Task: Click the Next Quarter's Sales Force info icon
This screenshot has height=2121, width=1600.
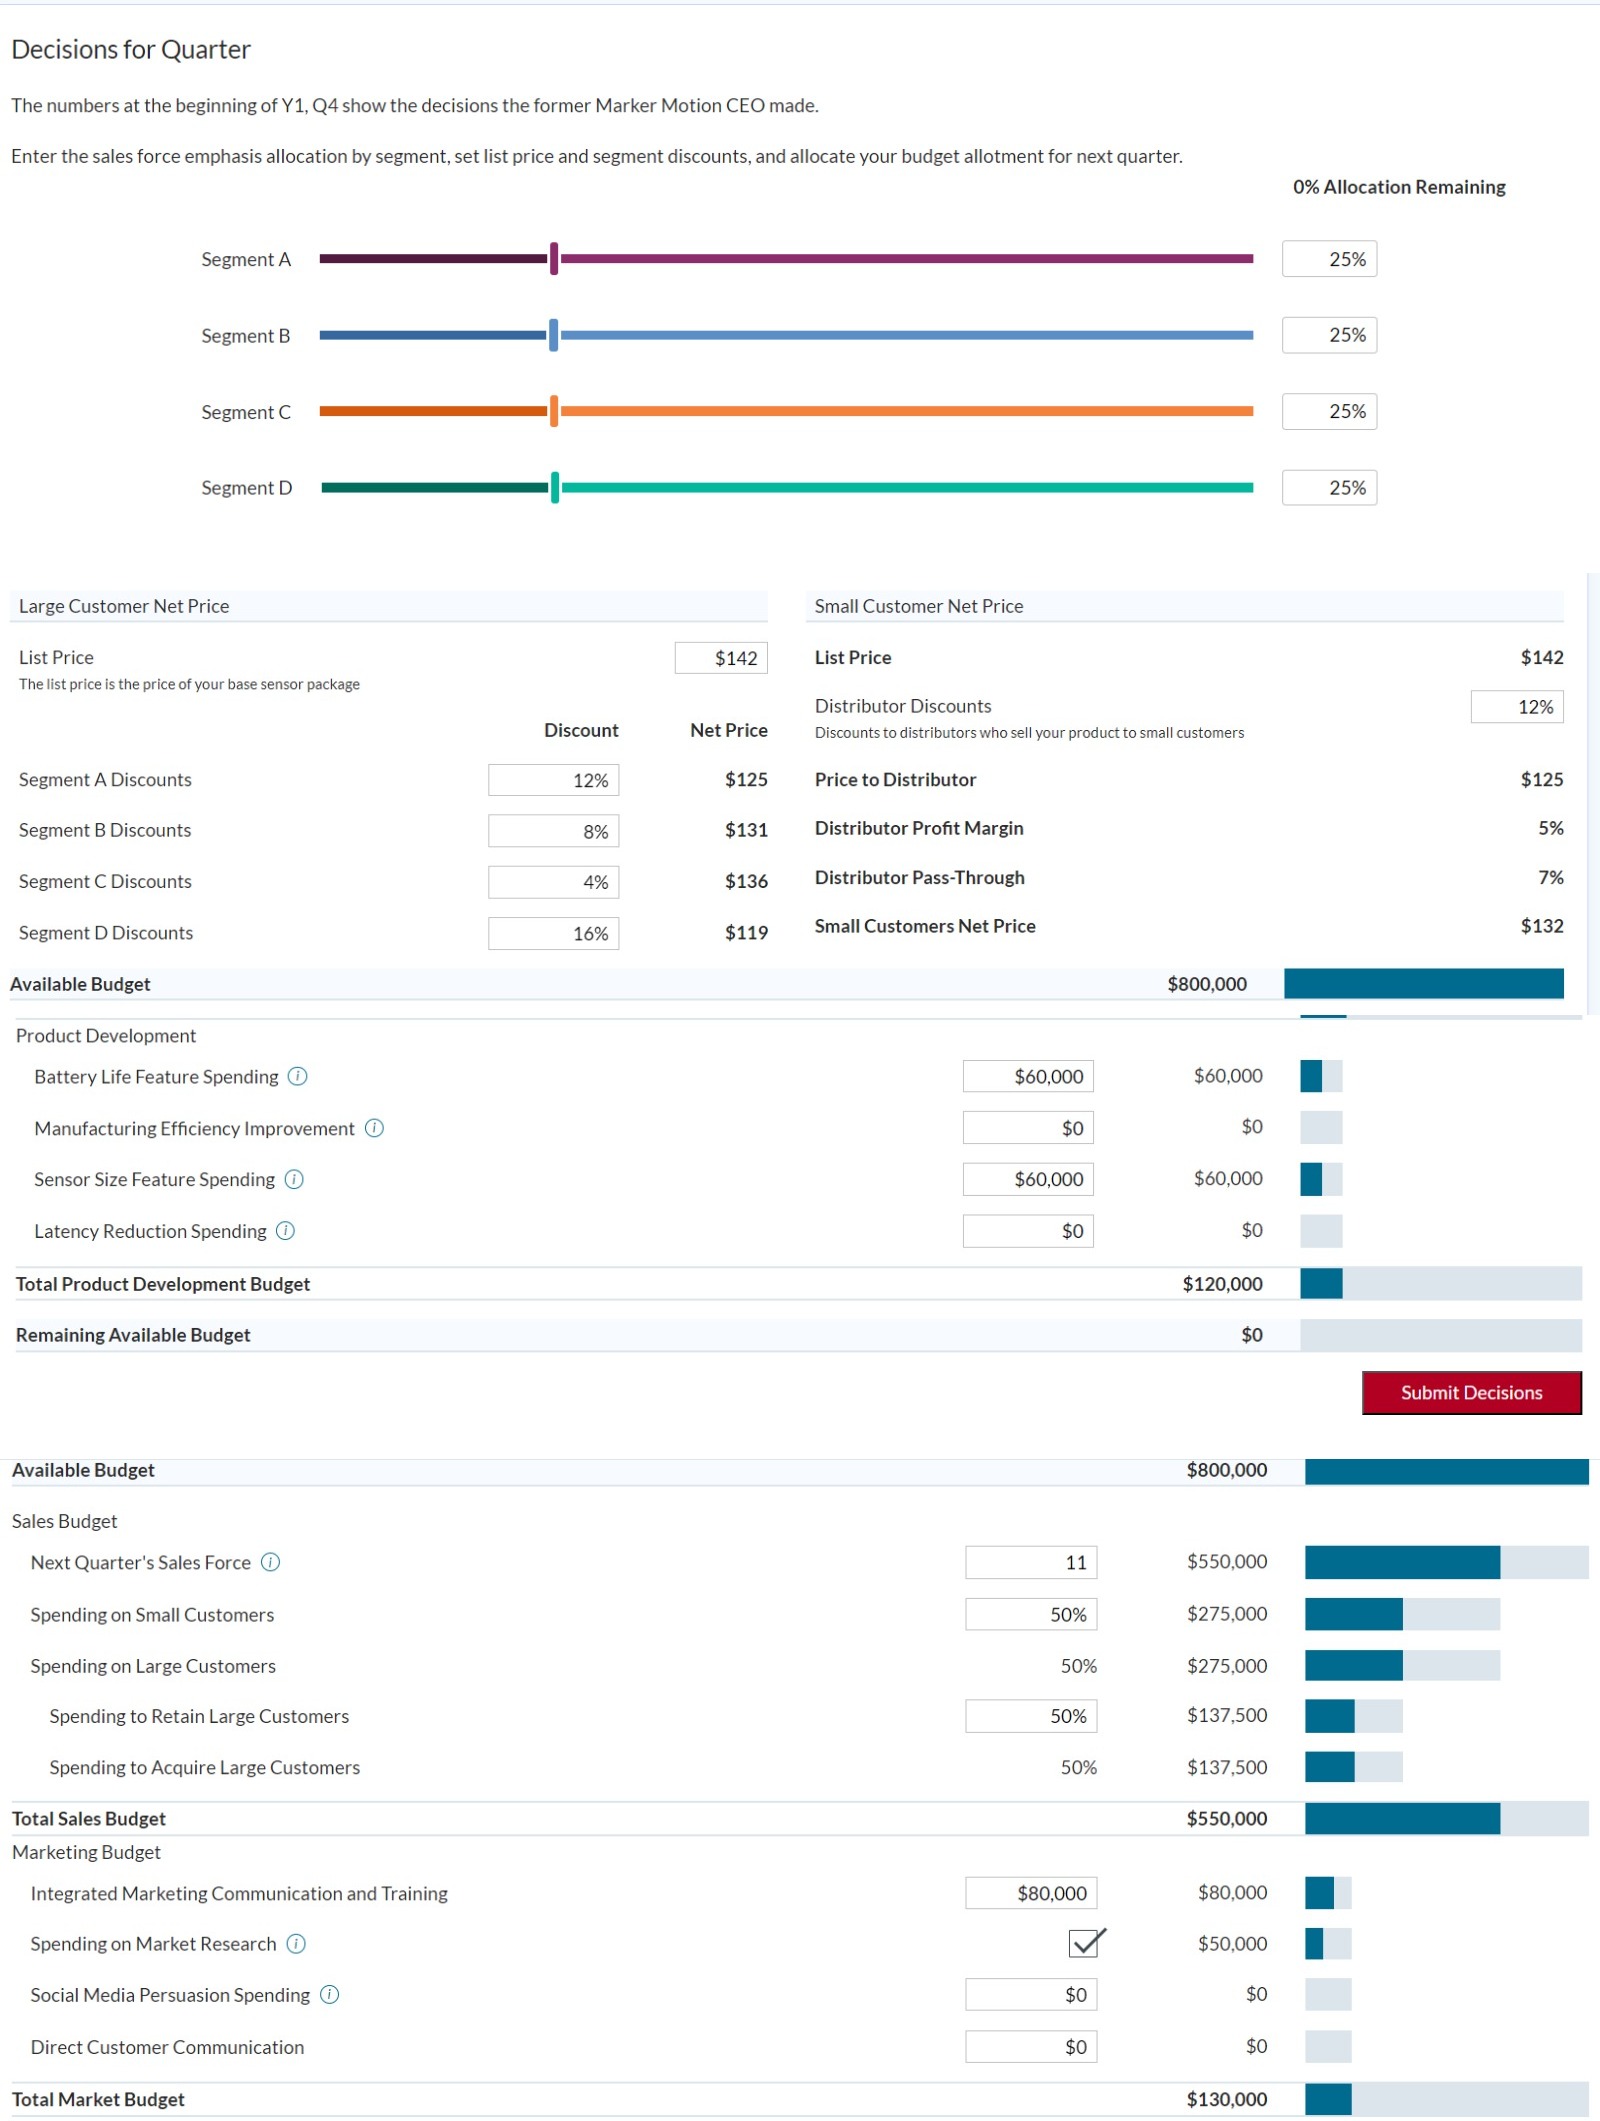Action: 270,1562
